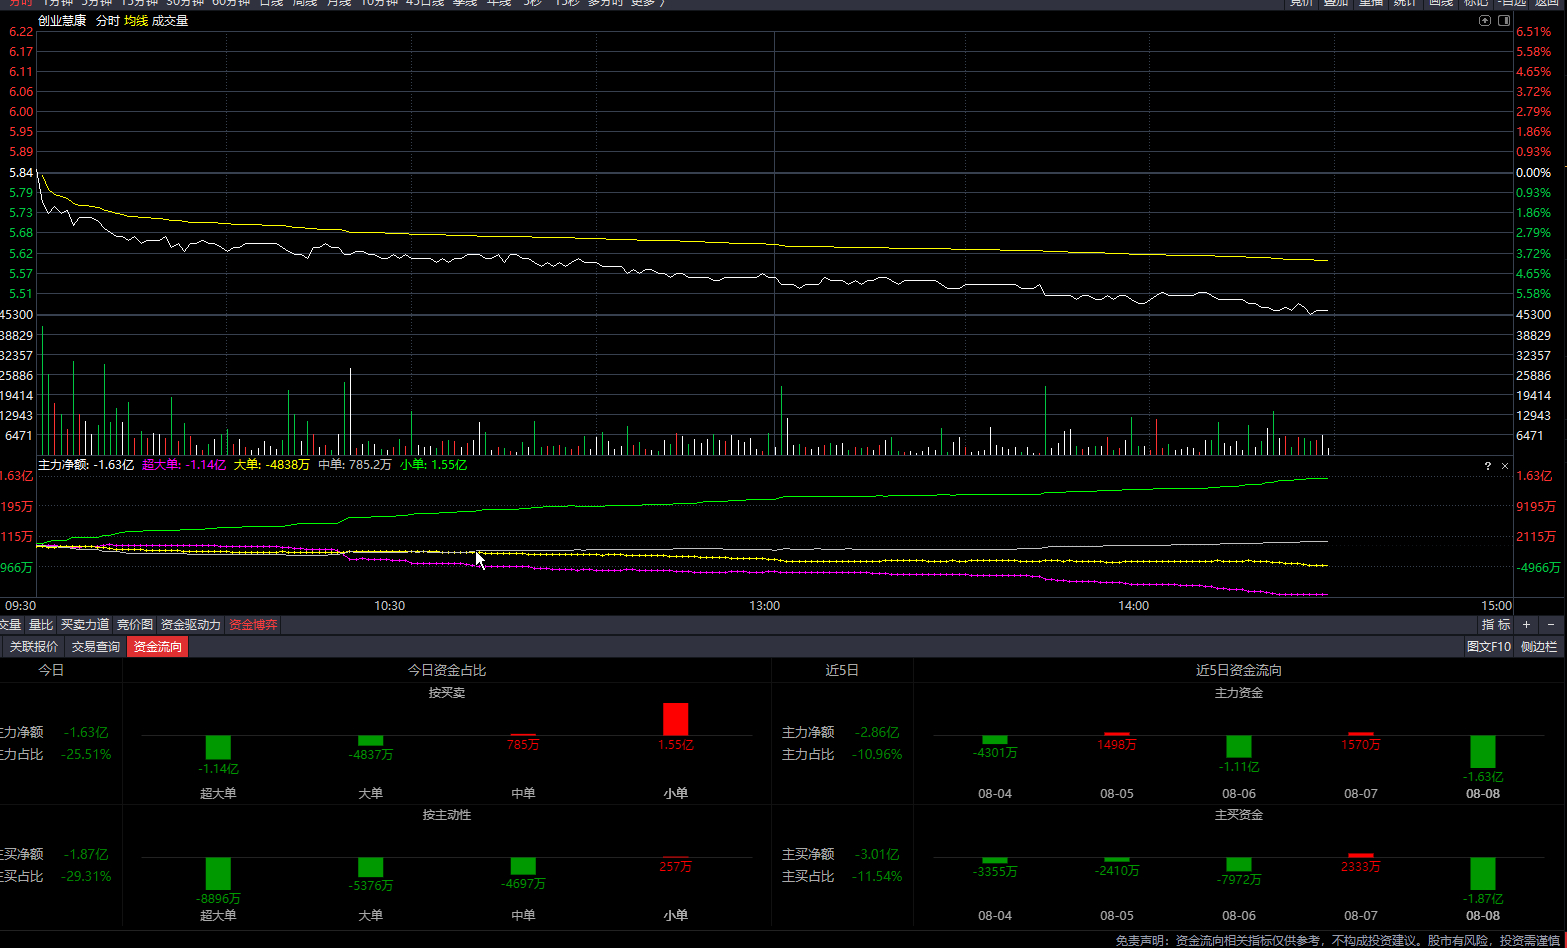Viewport: 1567px width, 948px height.
Task: Click the 1498万 value for 08-05 主力资金
Action: coord(1117,745)
